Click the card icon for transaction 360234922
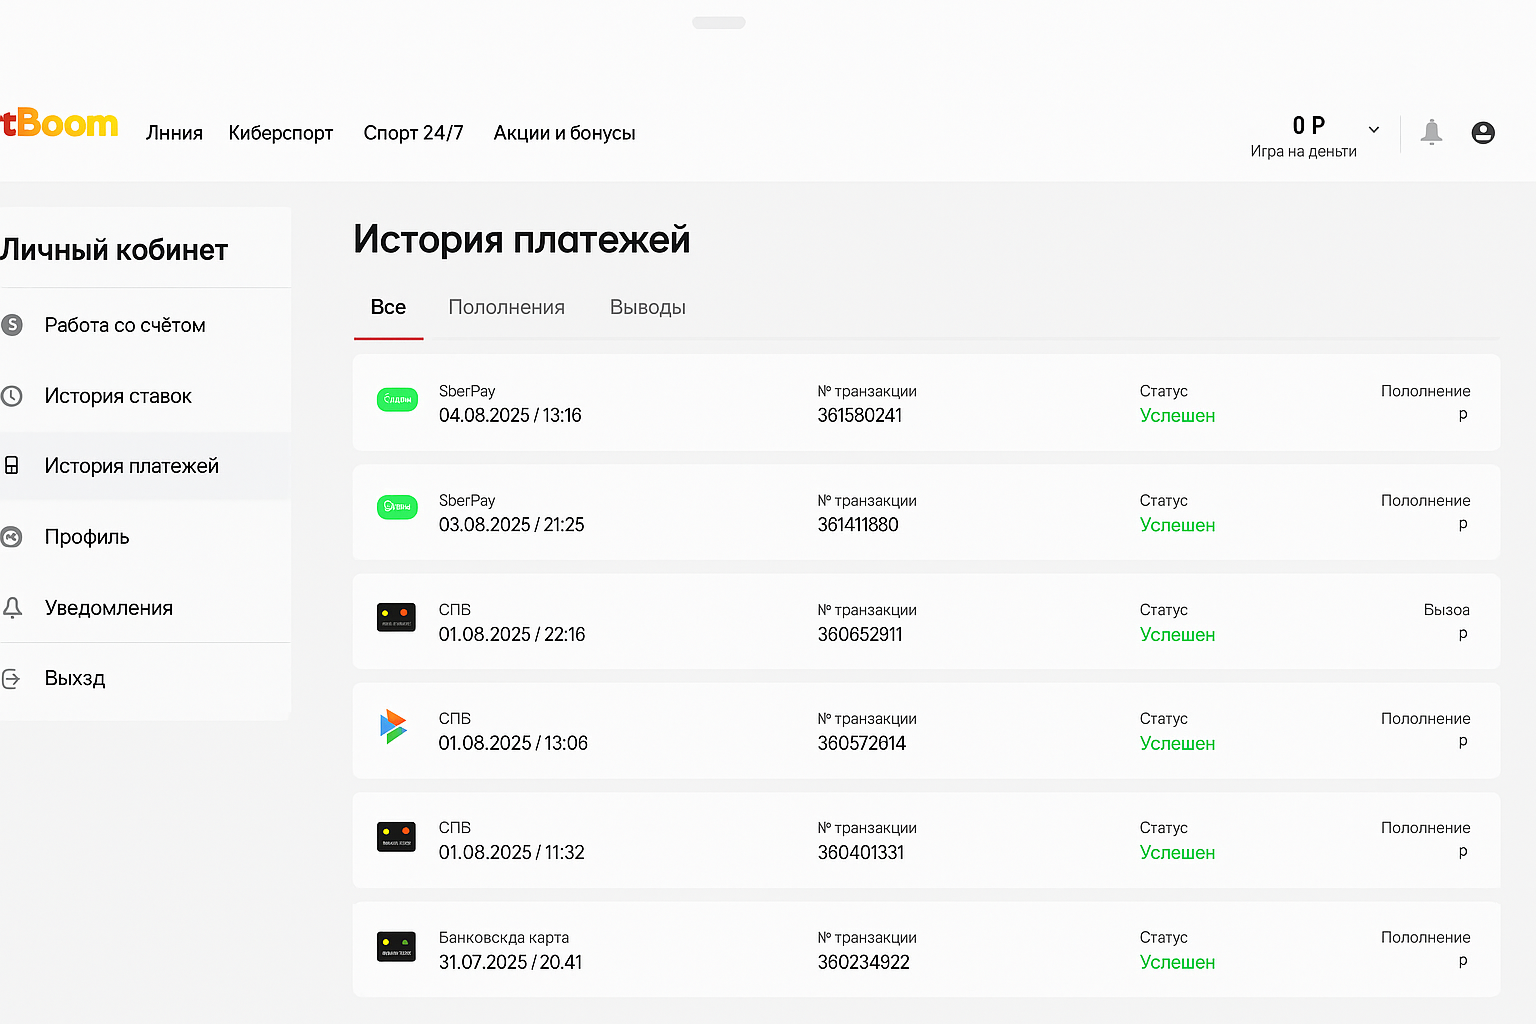Viewport: 1536px width, 1024px height. point(396,946)
